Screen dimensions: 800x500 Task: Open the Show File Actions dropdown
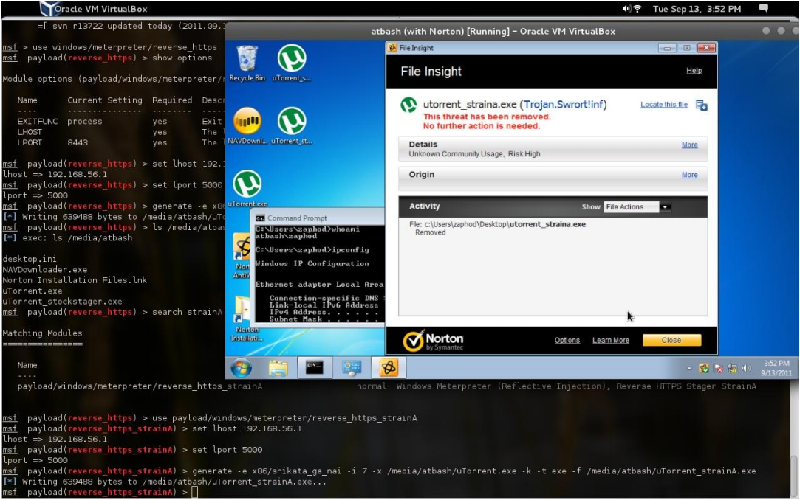tap(637, 207)
